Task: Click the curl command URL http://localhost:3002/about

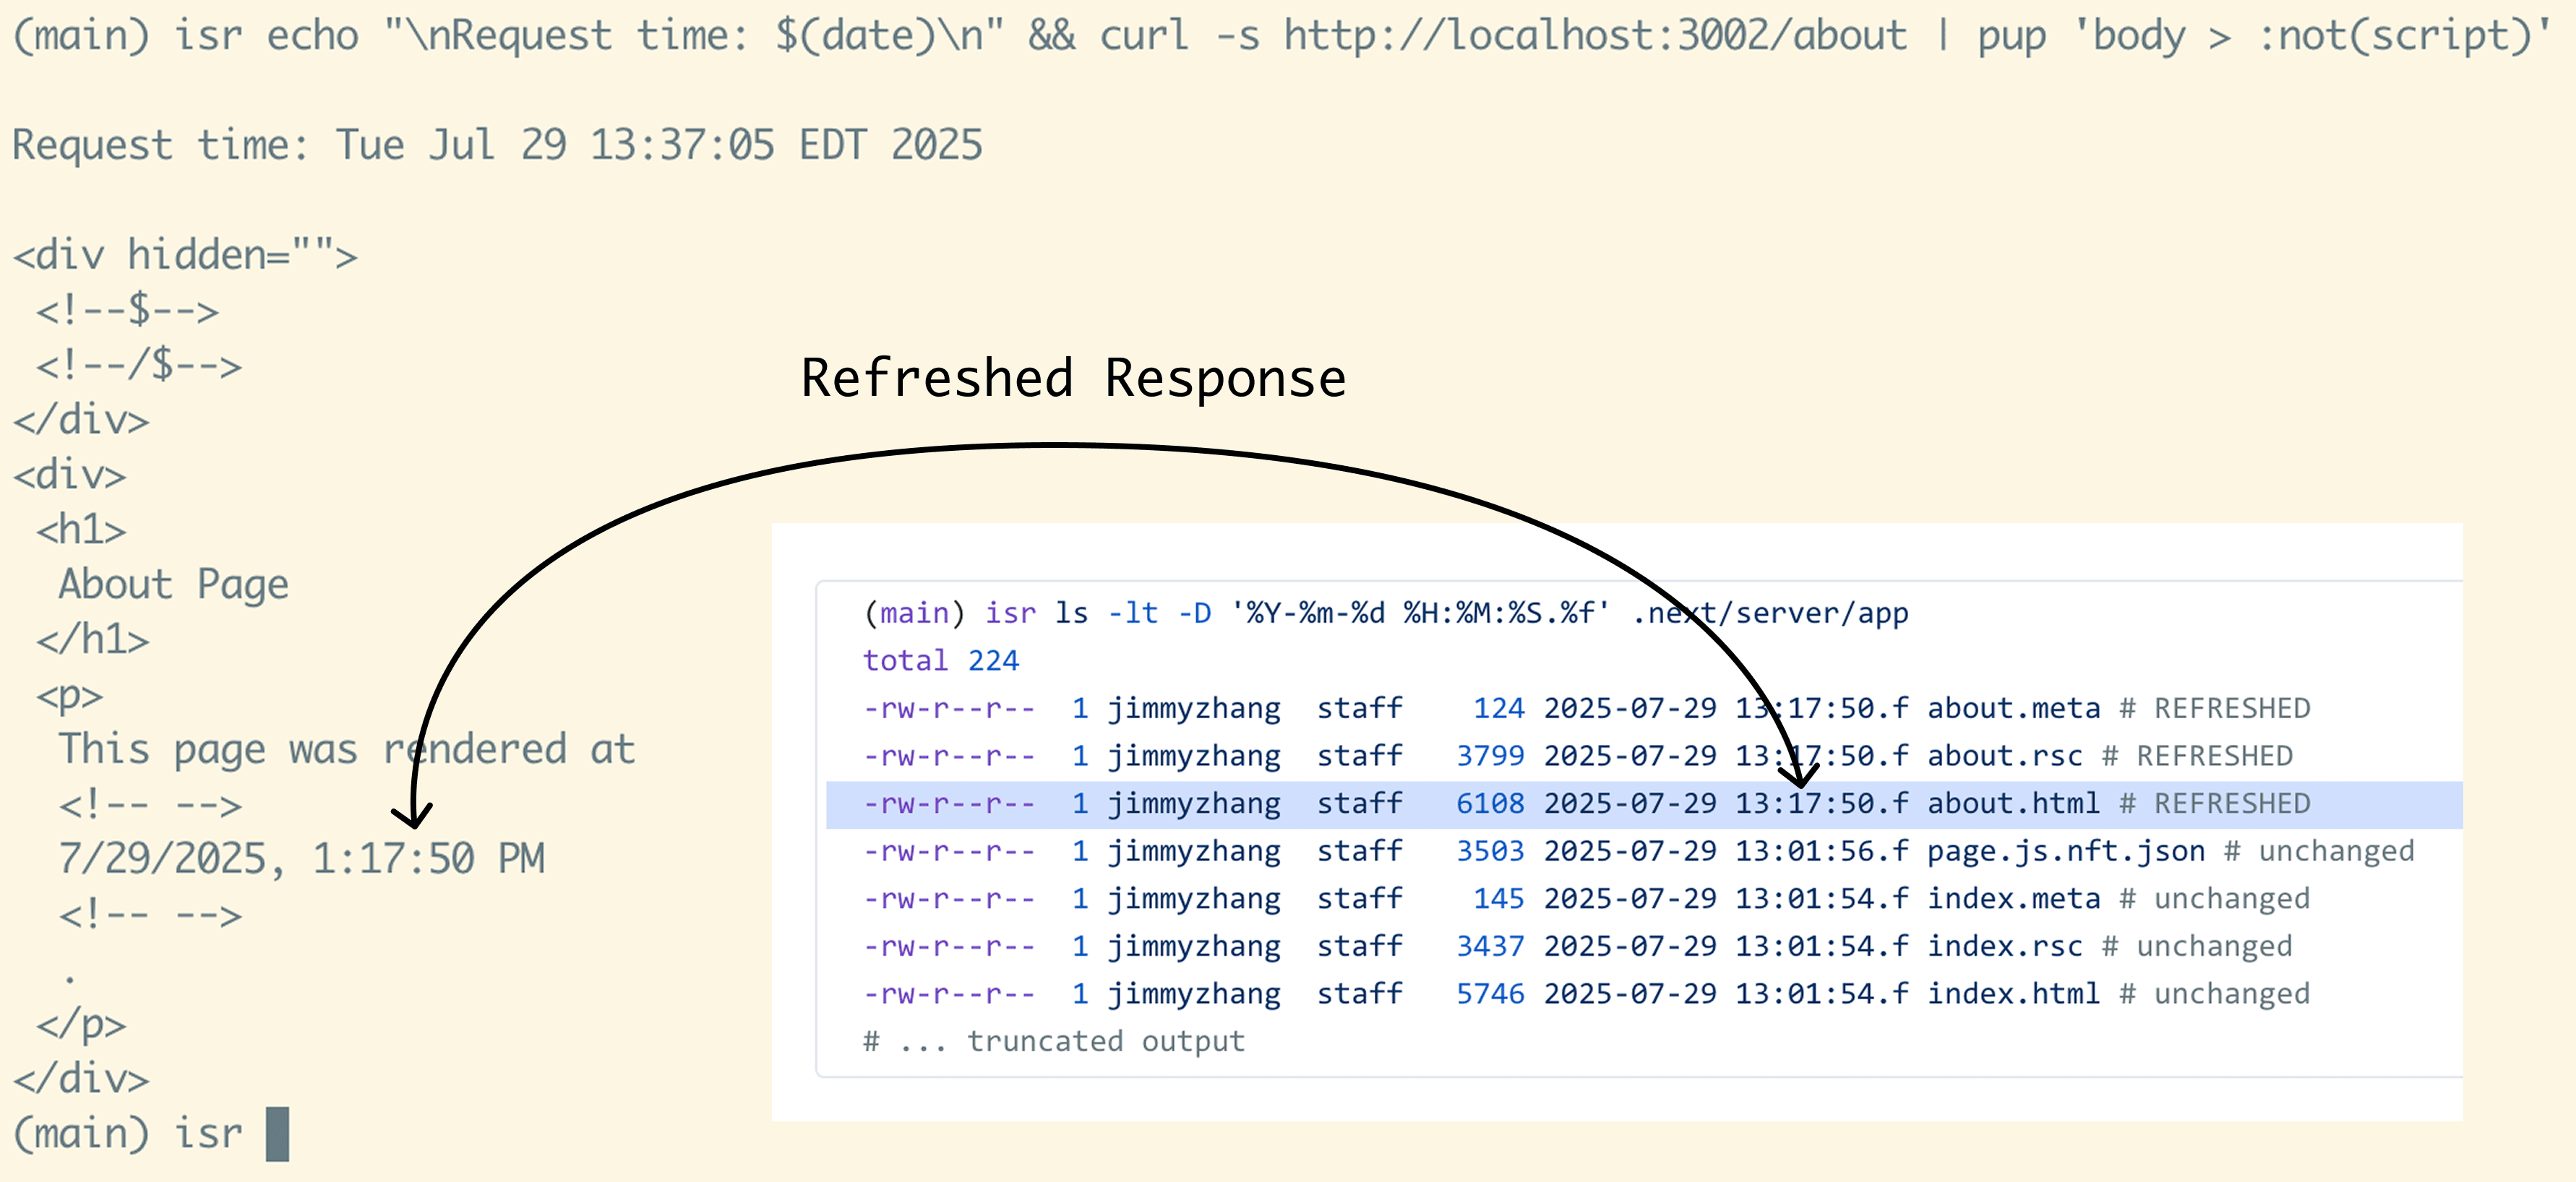Action: coord(1595,36)
